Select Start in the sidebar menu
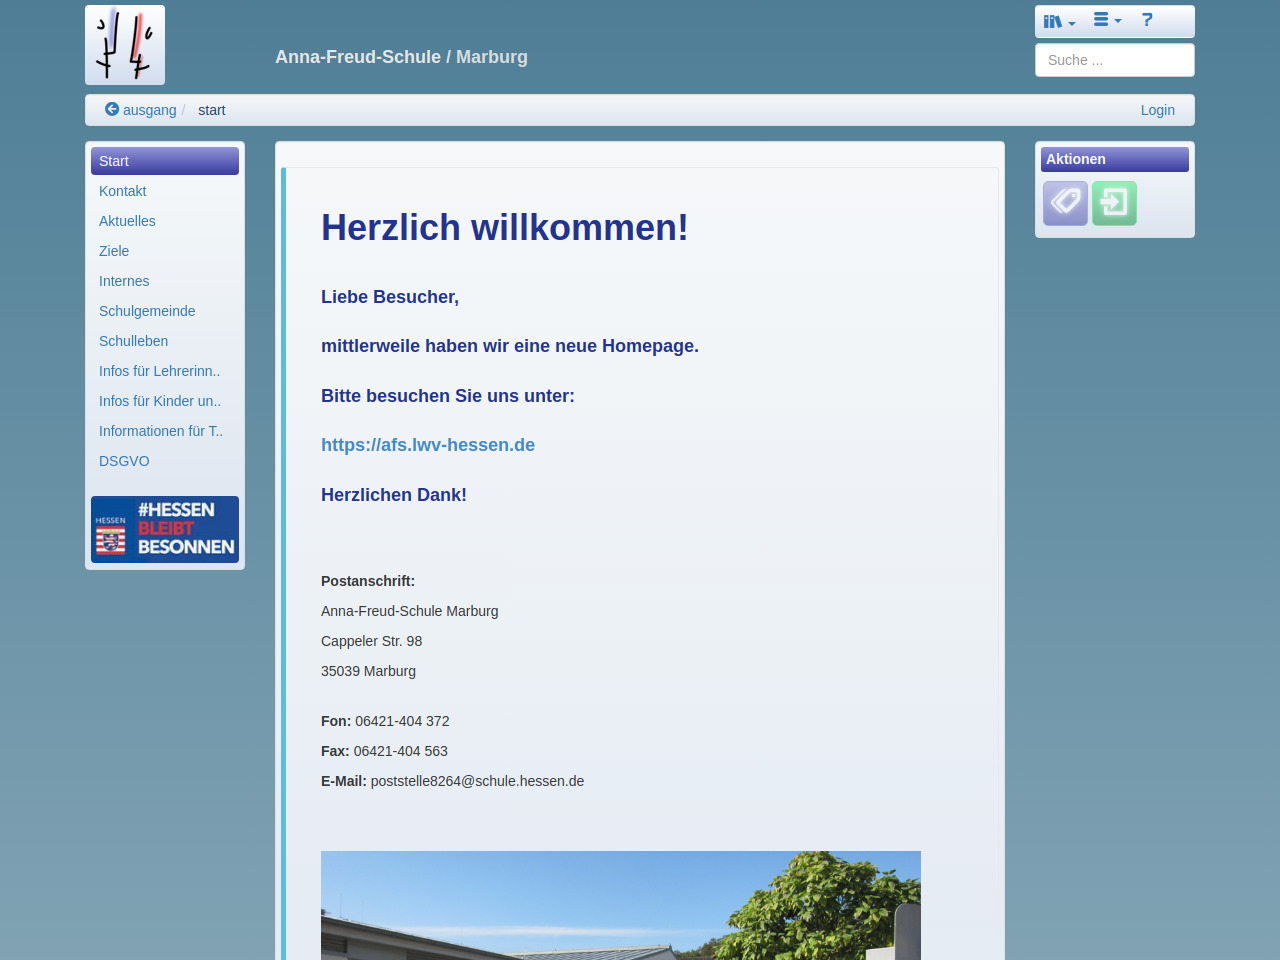Screen dimensions: 1280x960 point(165,161)
